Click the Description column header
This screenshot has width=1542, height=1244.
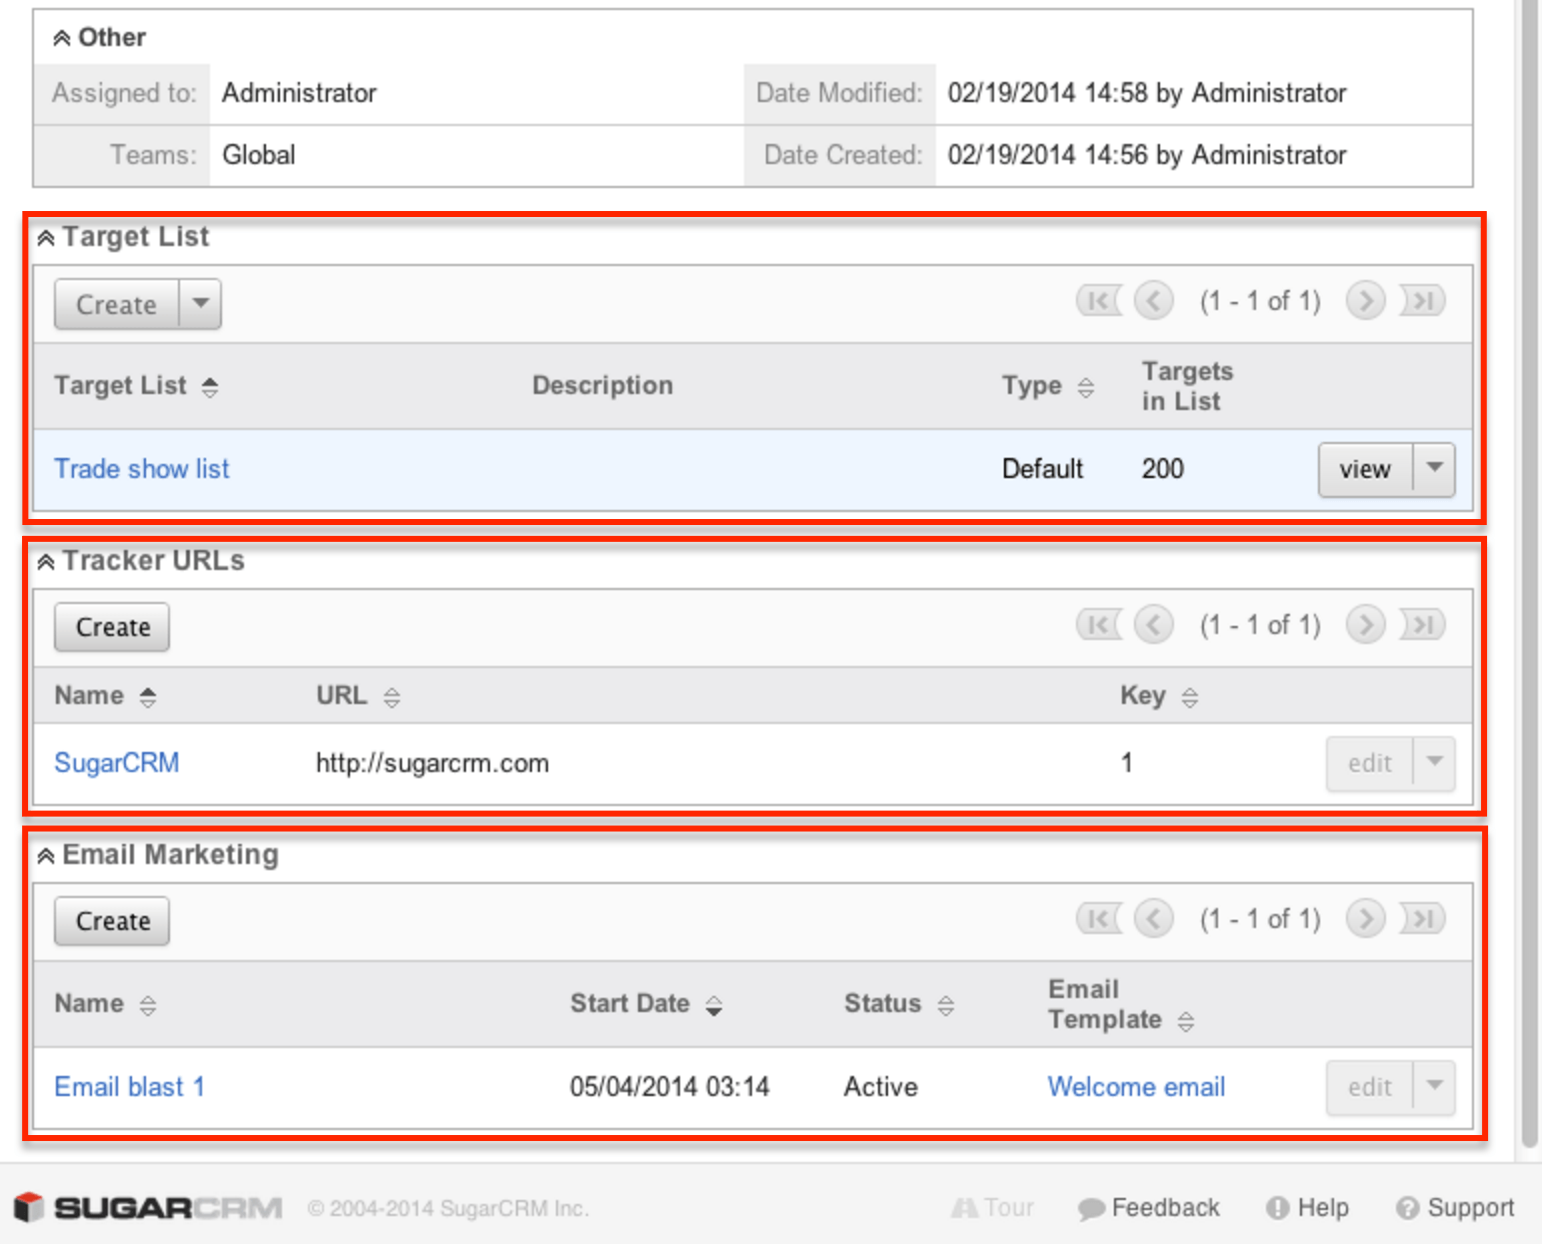click(602, 386)
